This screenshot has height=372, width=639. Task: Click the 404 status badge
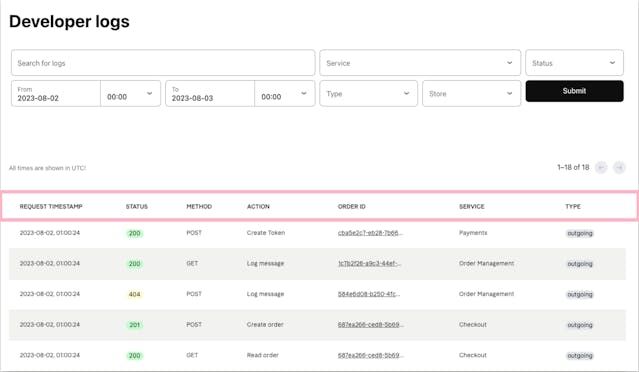134,294
